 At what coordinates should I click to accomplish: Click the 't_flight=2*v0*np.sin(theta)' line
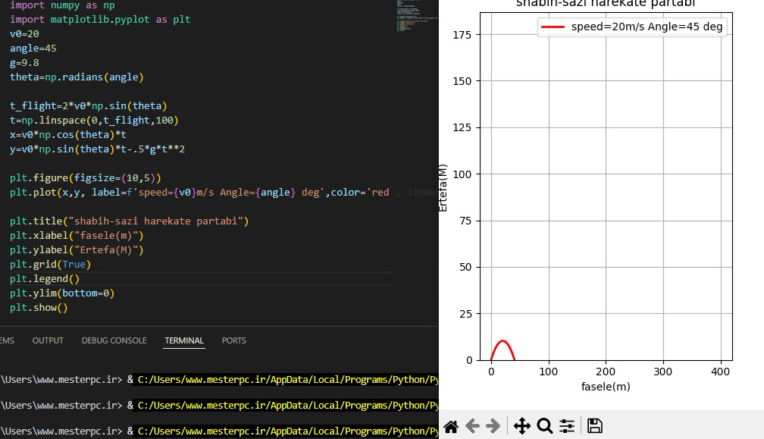coord(88,106)
